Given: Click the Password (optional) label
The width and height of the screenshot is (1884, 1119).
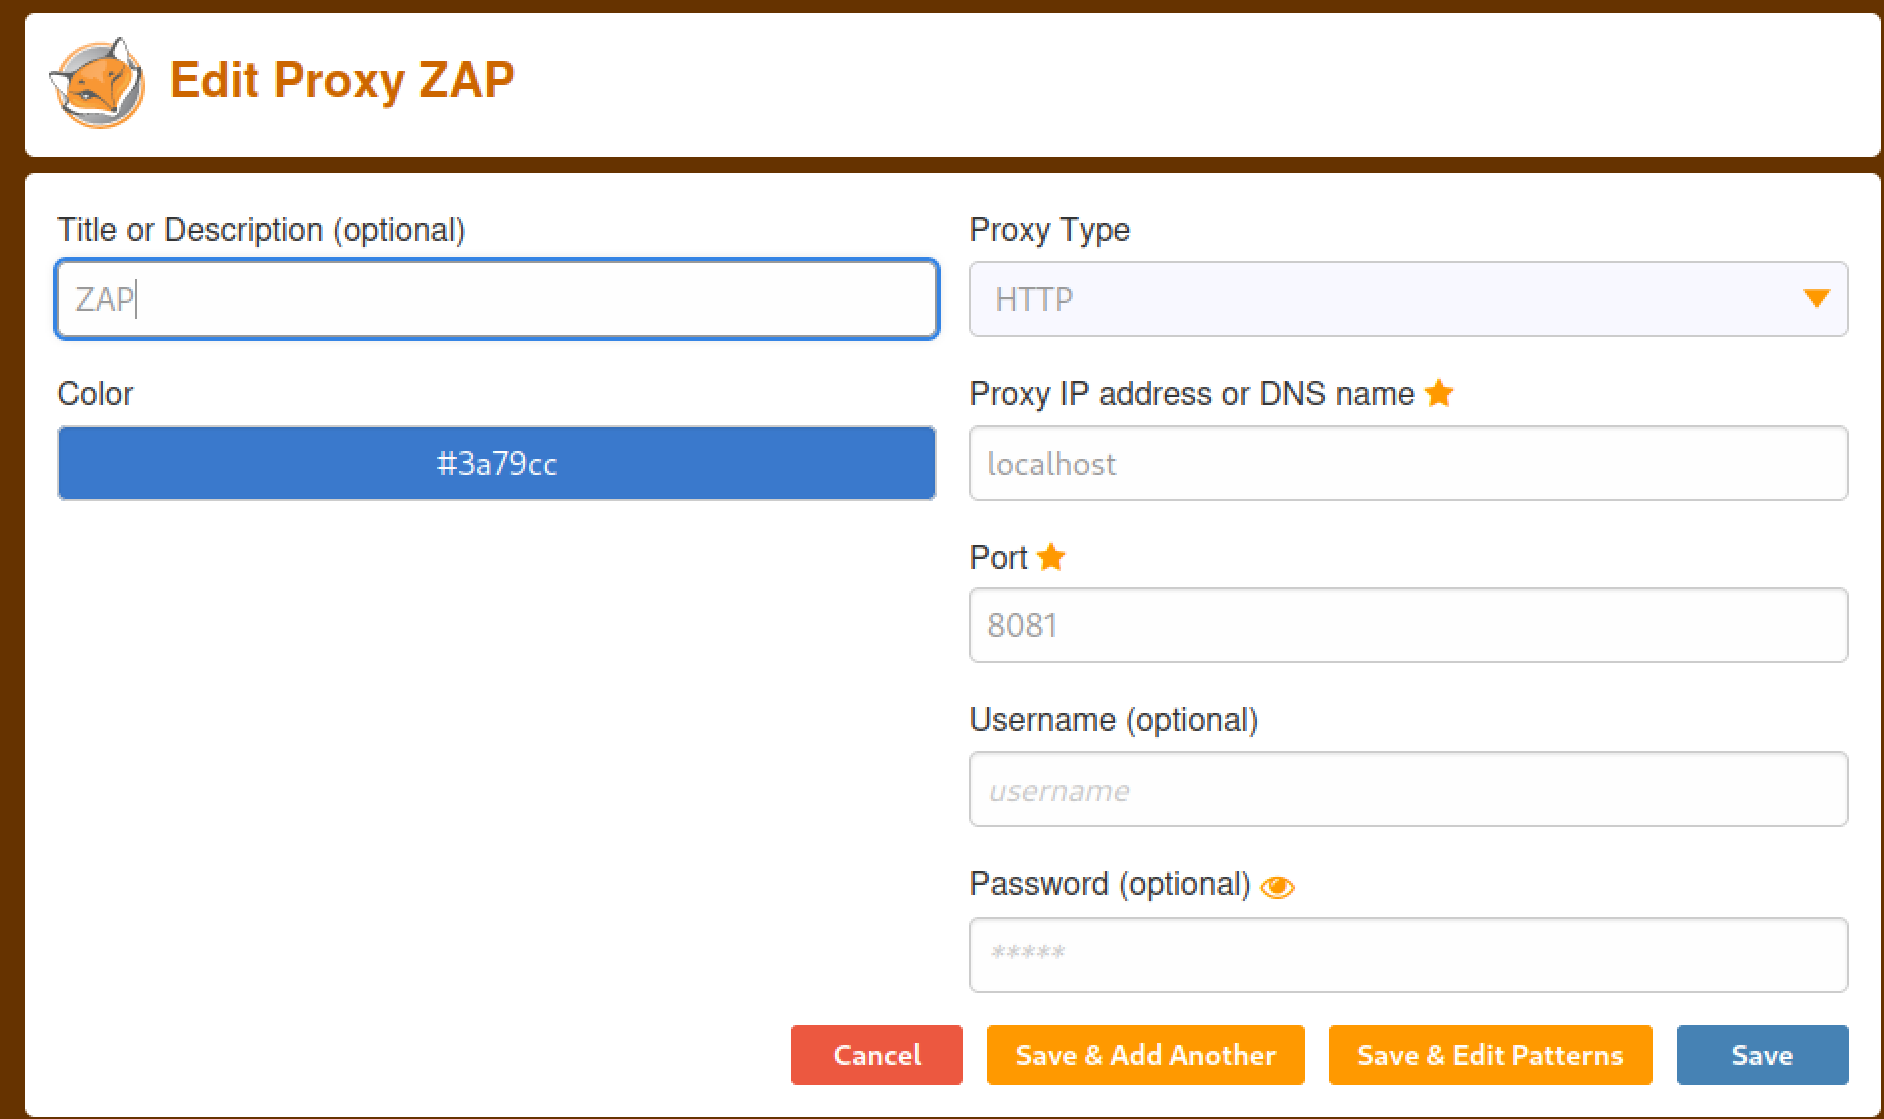Looking at the screenshot, I should (1109, 884).
